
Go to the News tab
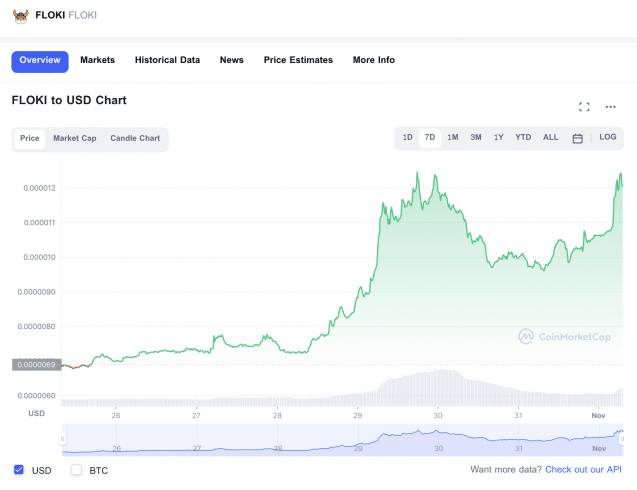click(232, 60)
